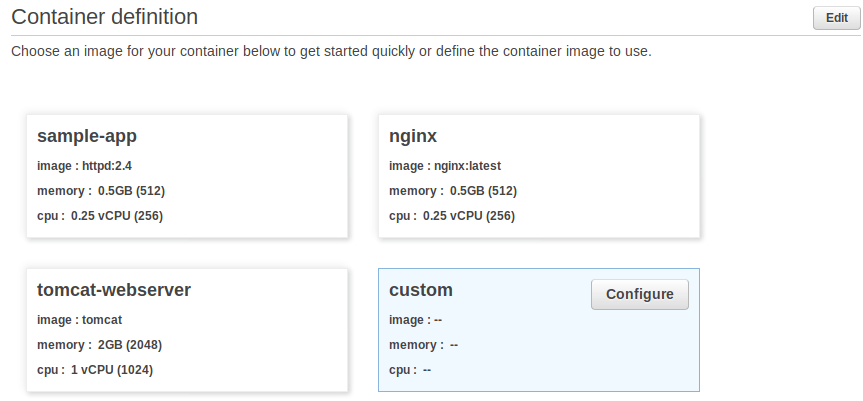Viewport: 863px width, 401px height.
Task: Click the 'Choose an image' description text
Action: coord(331,51)
